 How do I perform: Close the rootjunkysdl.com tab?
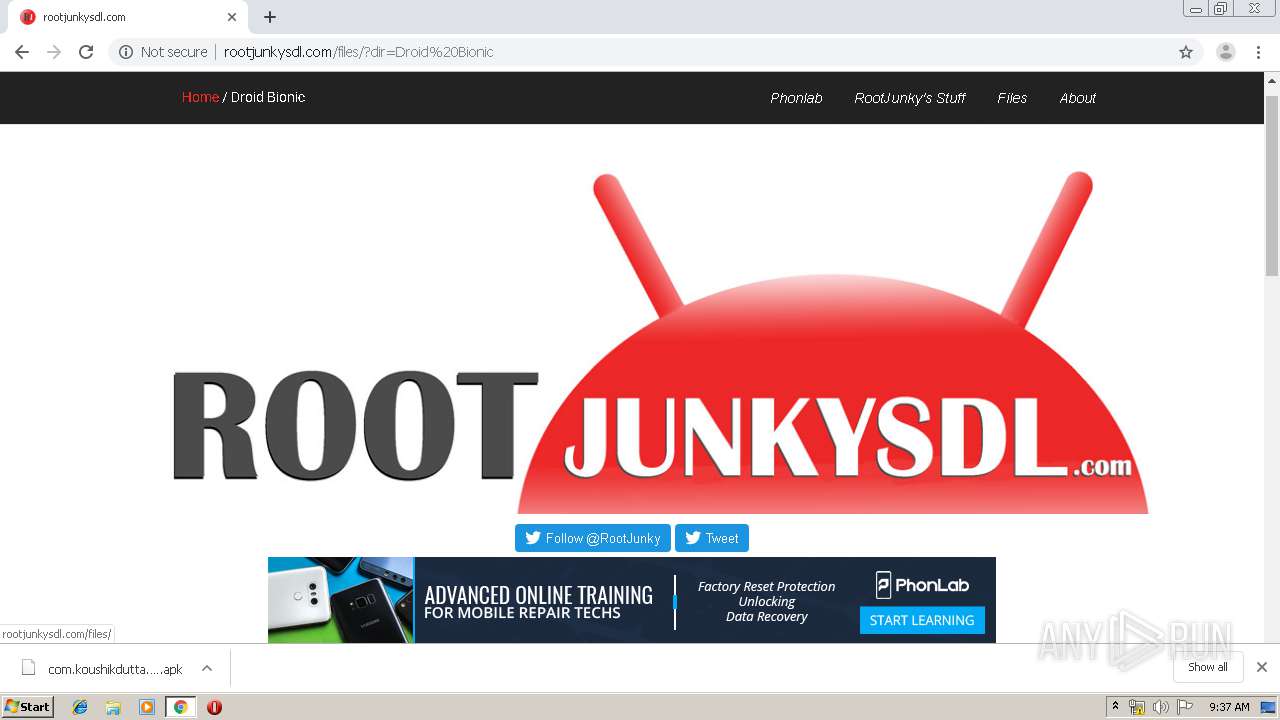232,17
